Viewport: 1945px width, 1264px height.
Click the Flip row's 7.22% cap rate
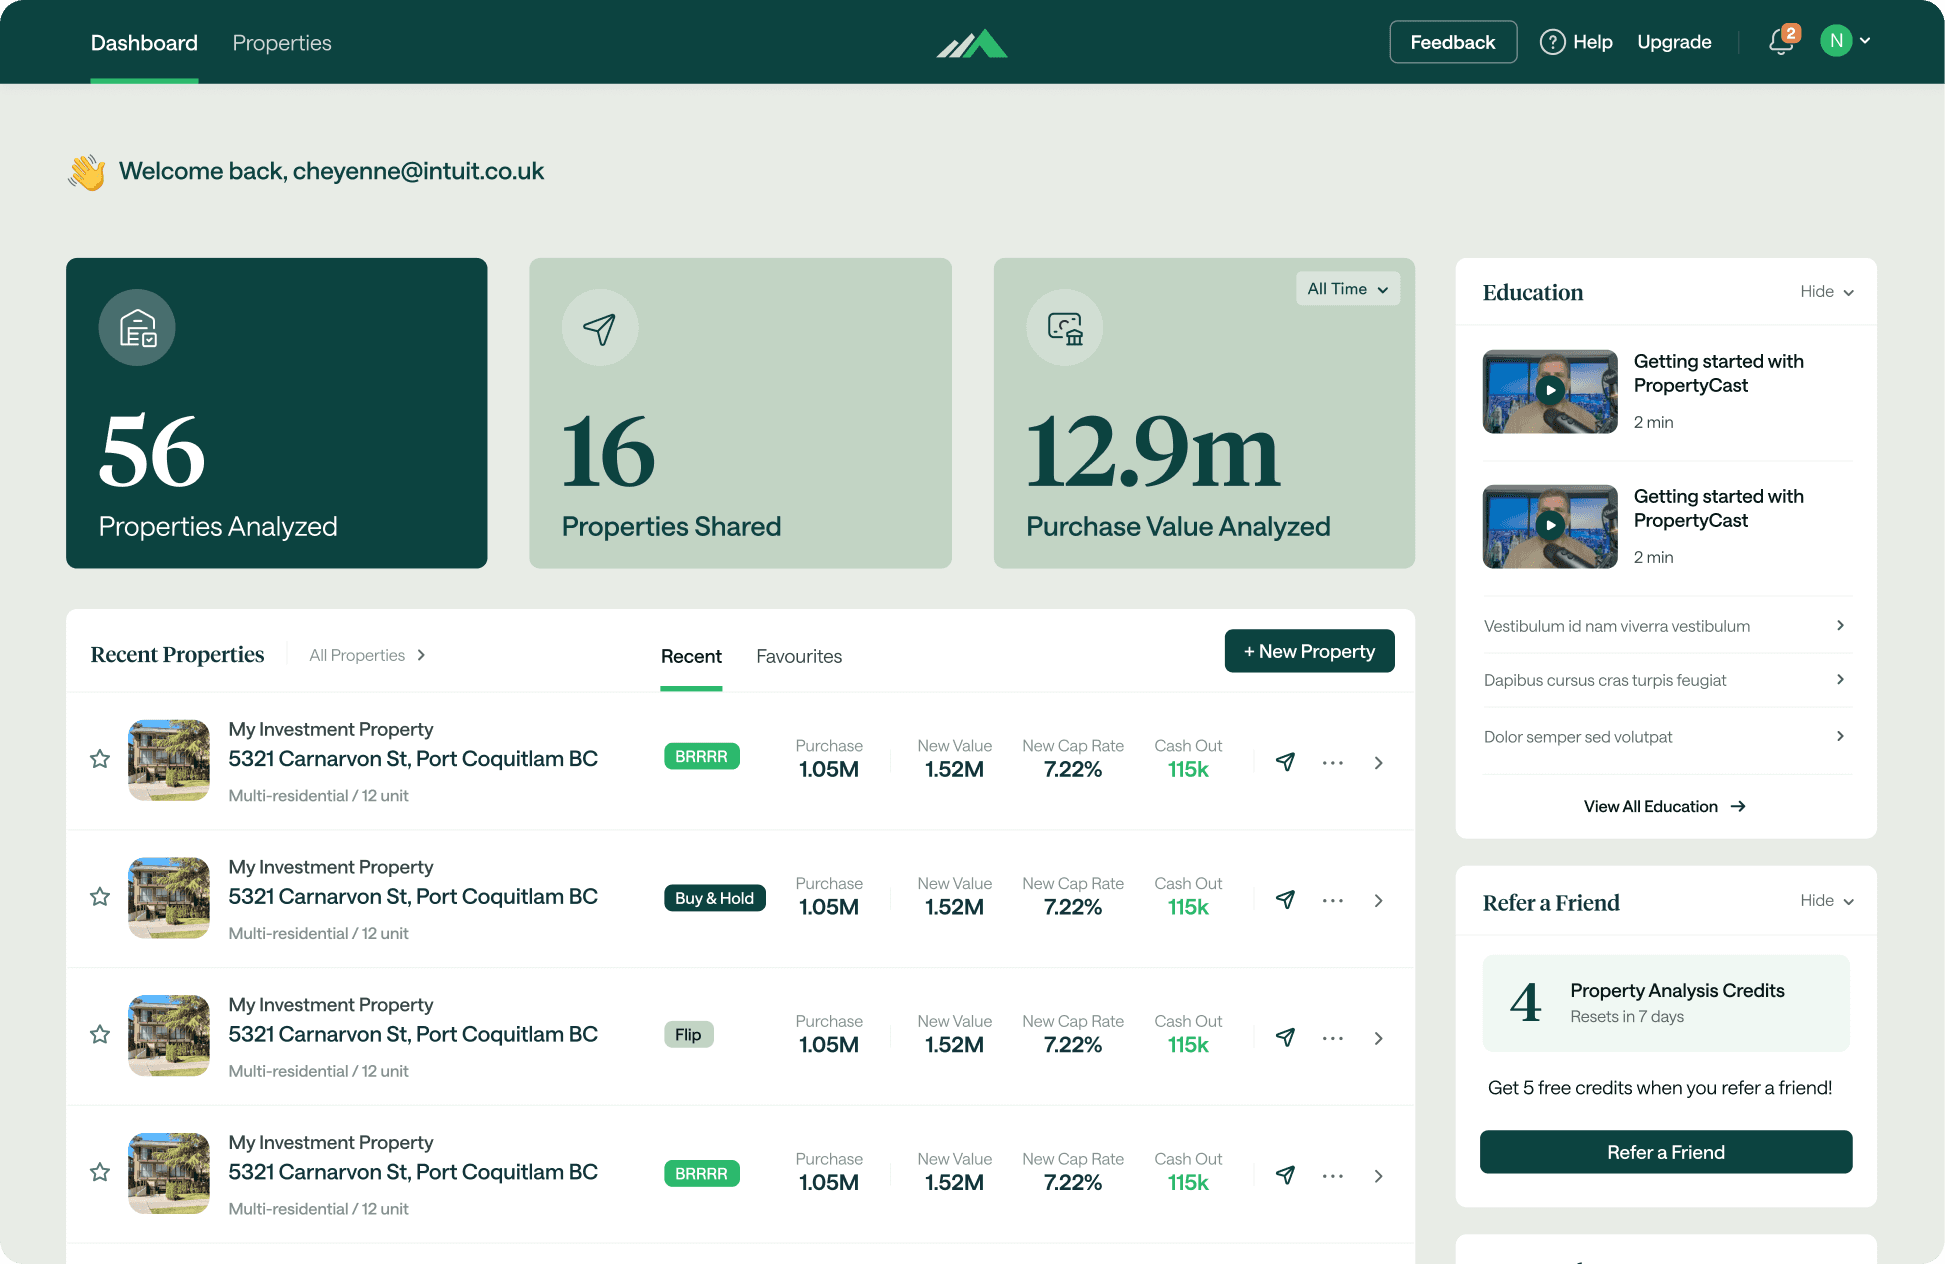click(1073, 1045)
